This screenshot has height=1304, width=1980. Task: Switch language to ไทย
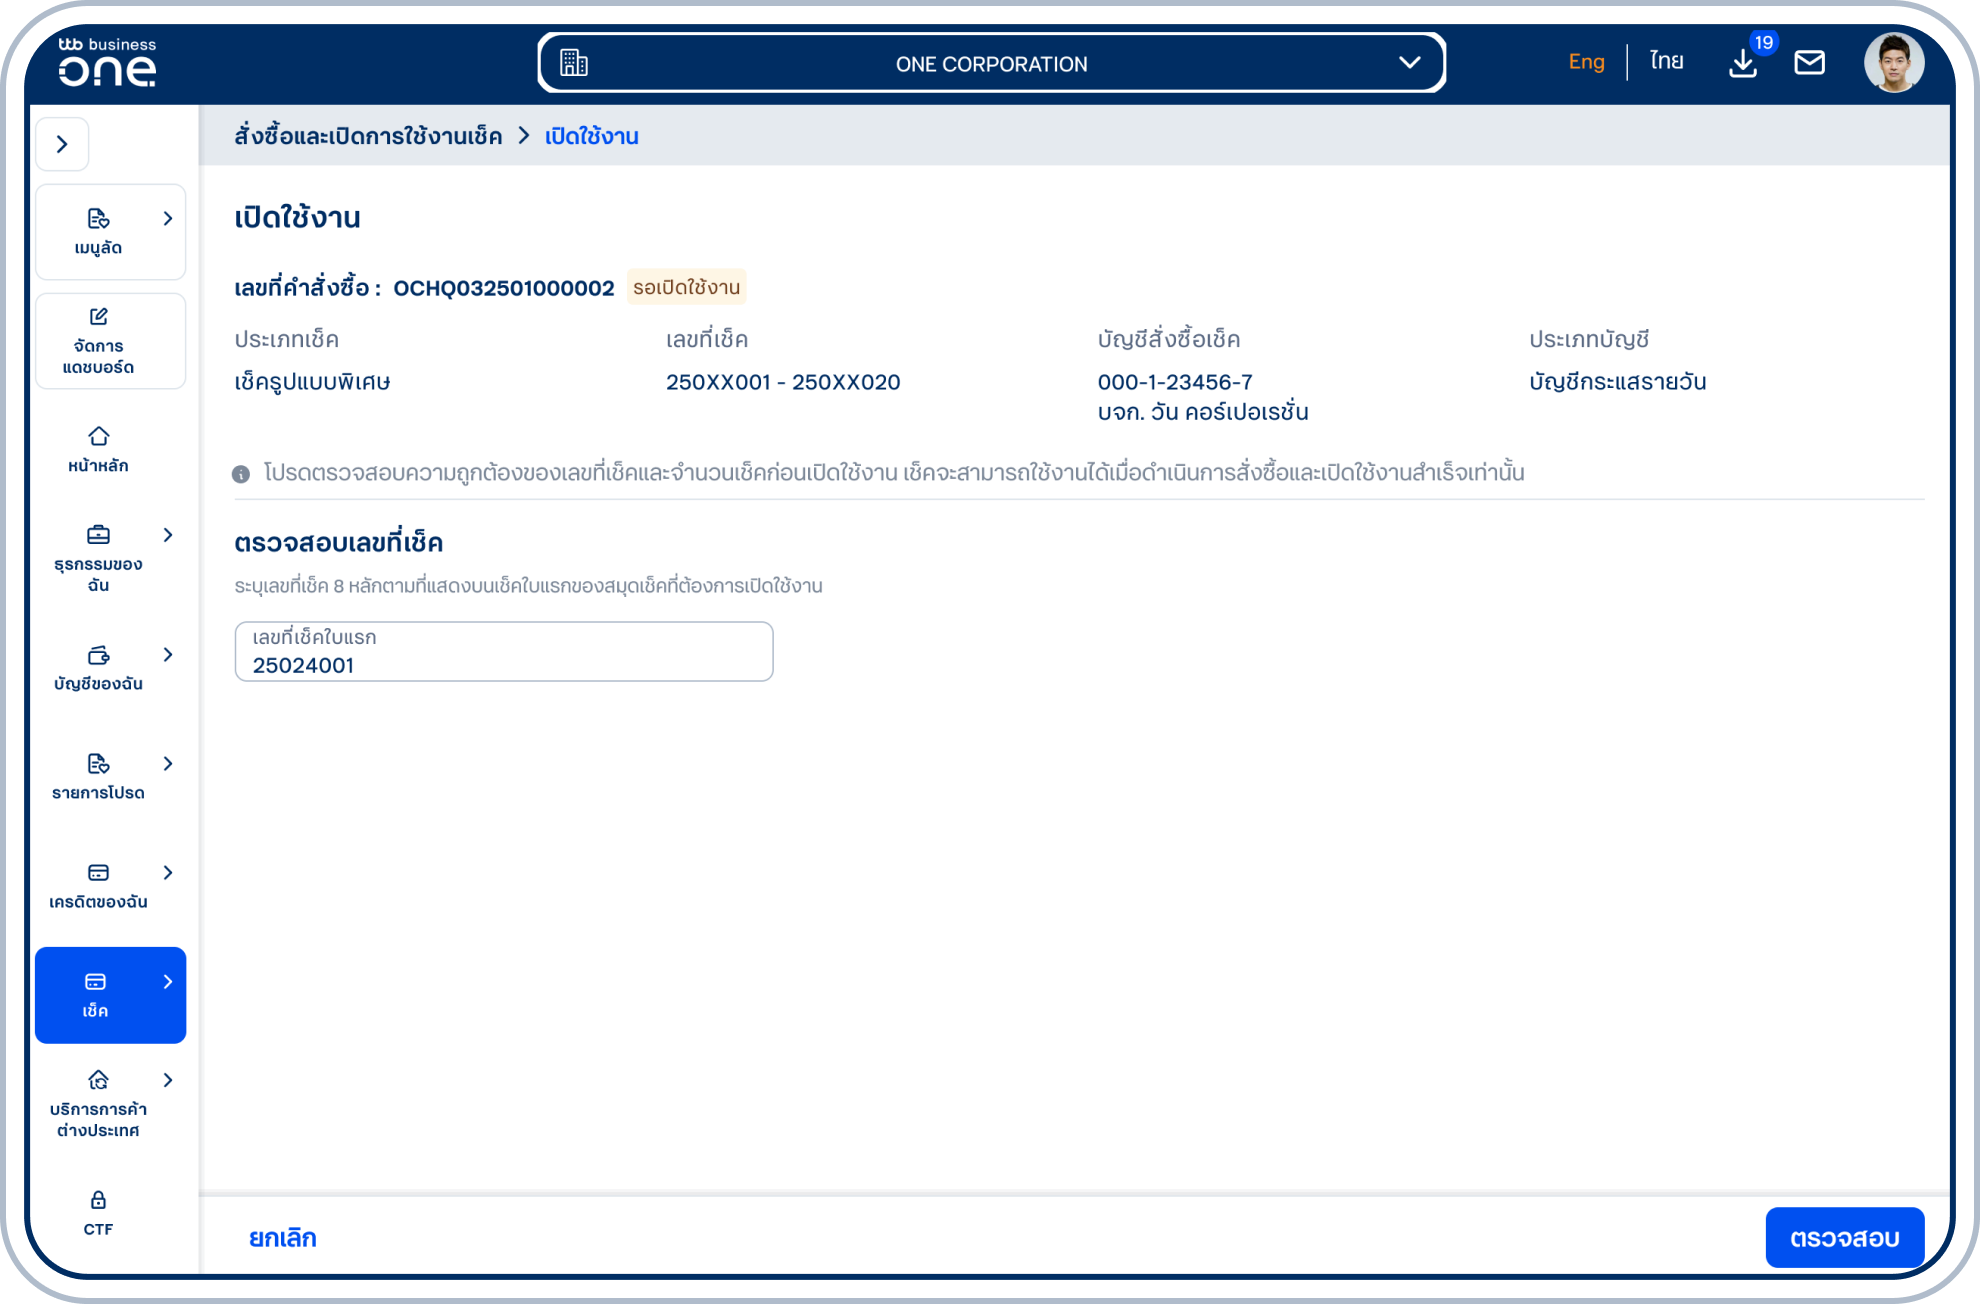(1666, 62)
